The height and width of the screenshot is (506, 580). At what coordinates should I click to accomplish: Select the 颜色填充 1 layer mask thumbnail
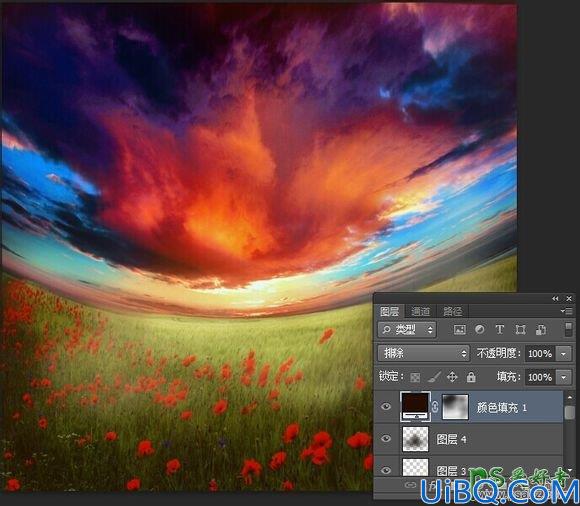tap(455, 407)
